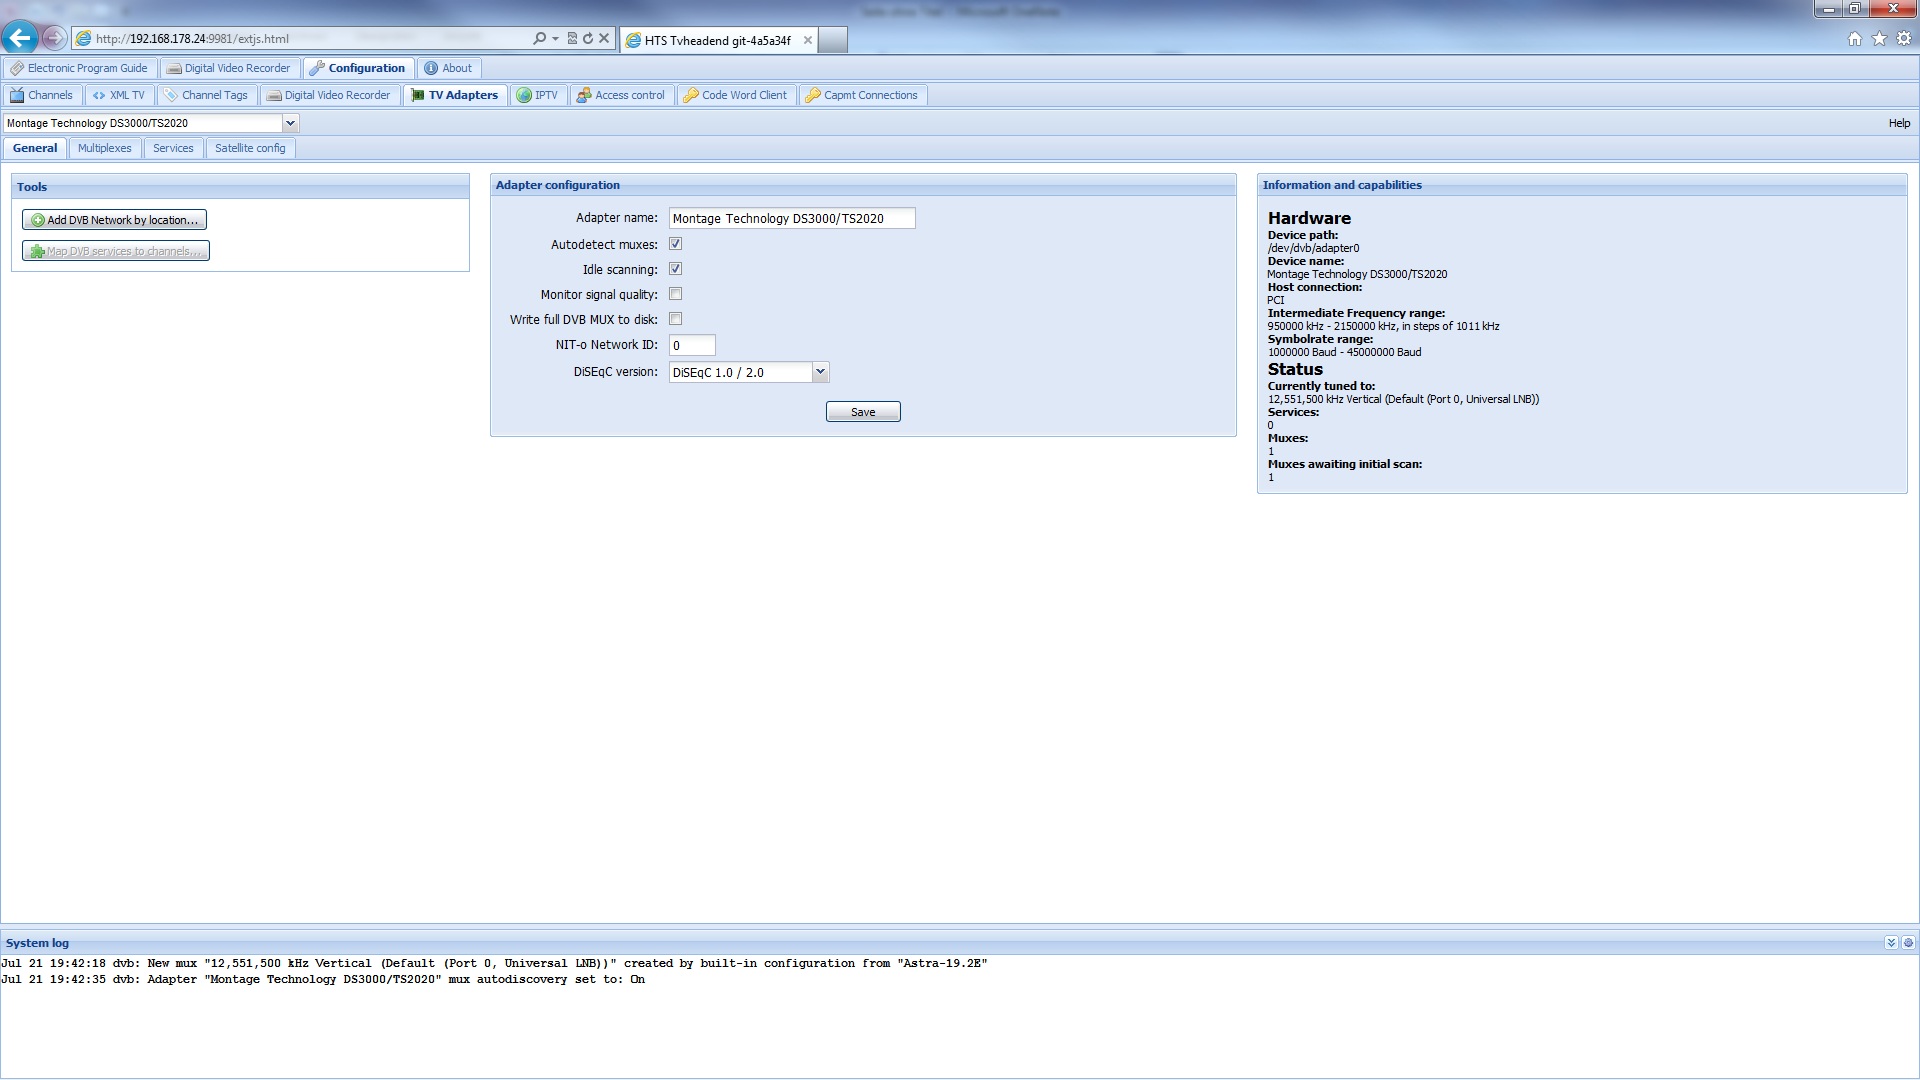
Task: Expand the DiSEqC version dropdown
Action: point(820,372)
